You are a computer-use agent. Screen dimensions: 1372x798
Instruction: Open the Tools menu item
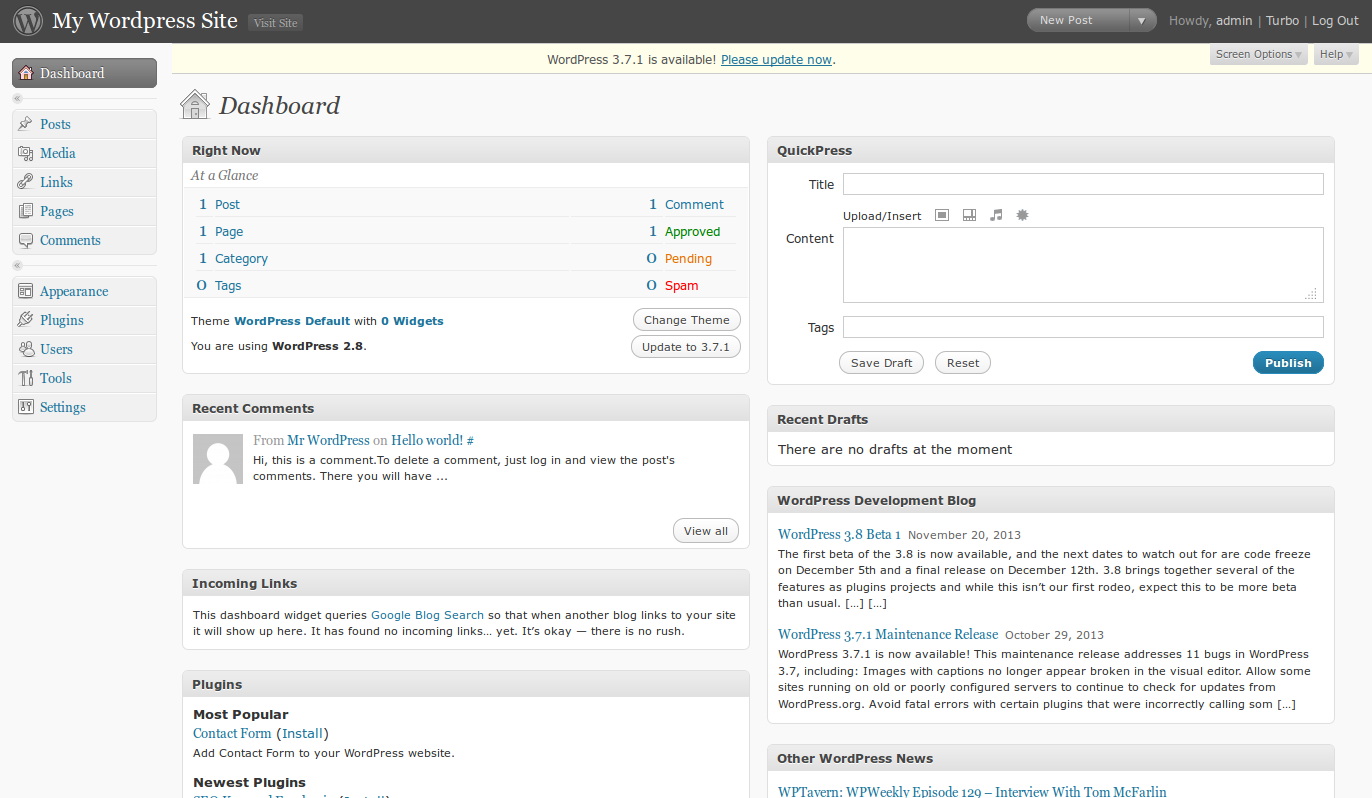tap(84, 378)
